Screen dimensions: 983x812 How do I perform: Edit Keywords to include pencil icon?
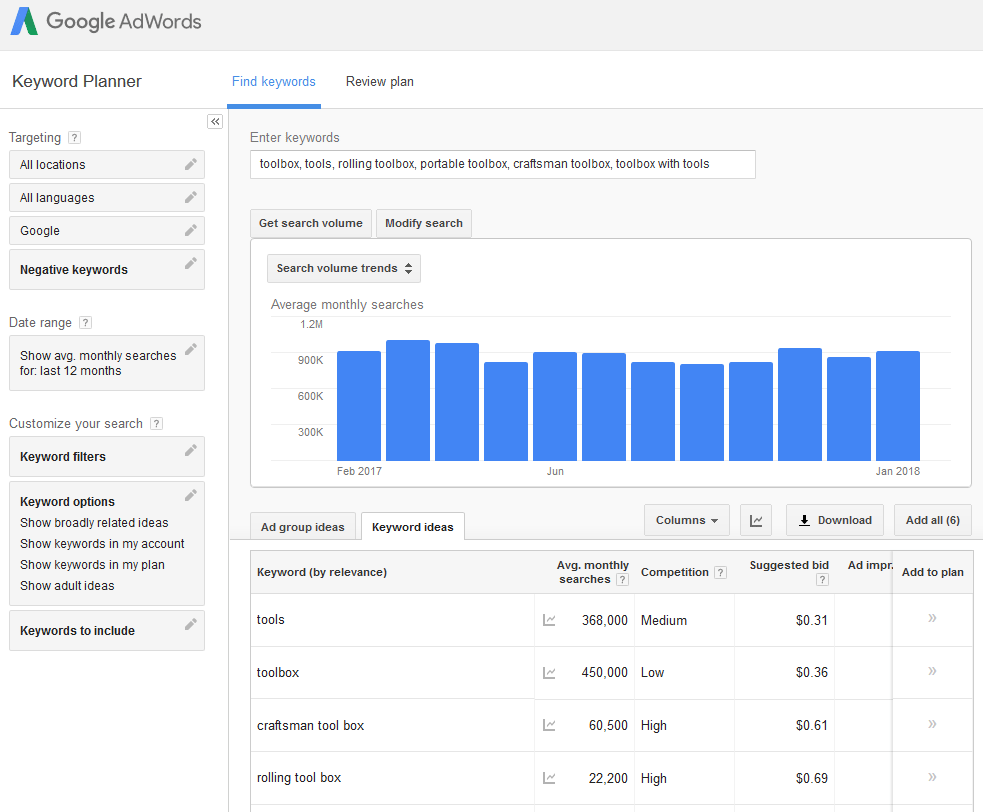point(191,625)
